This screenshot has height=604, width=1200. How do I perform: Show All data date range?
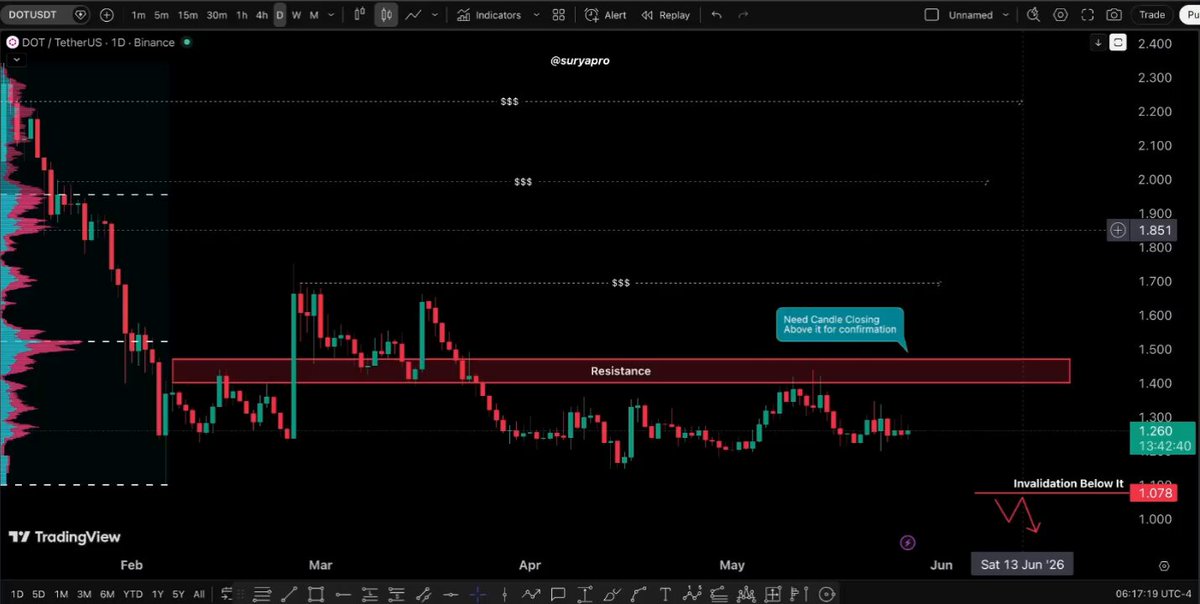(199, 593)
